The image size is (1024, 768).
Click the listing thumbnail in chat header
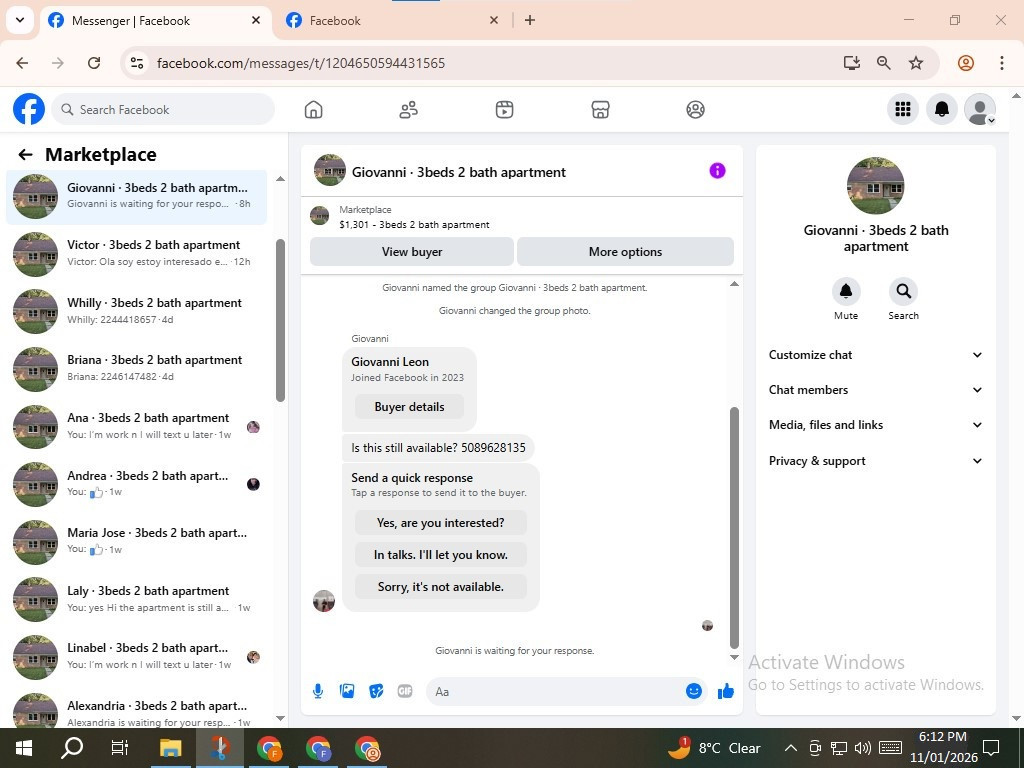[319, 215]
